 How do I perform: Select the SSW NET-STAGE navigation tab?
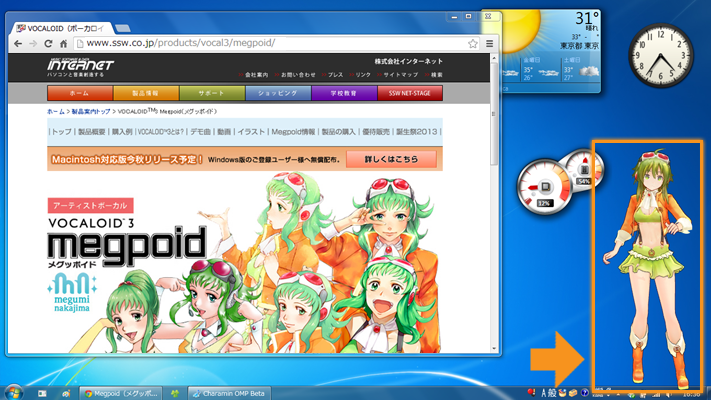(410, 93)
